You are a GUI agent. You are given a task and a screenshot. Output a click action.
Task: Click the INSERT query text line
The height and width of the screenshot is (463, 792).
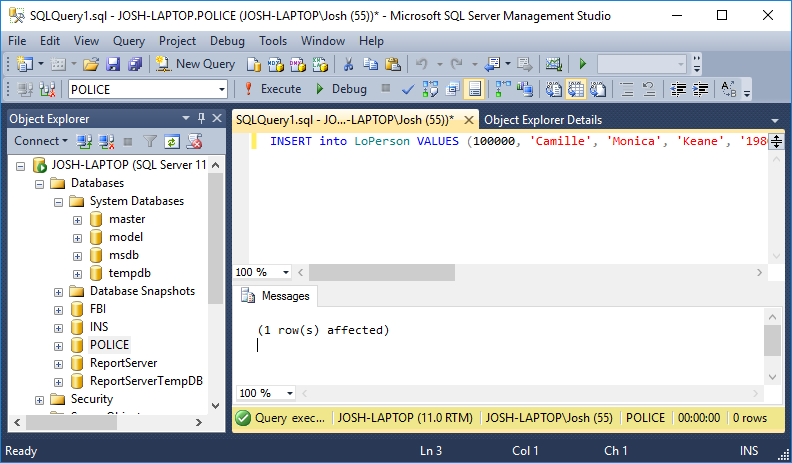point(519,141)
